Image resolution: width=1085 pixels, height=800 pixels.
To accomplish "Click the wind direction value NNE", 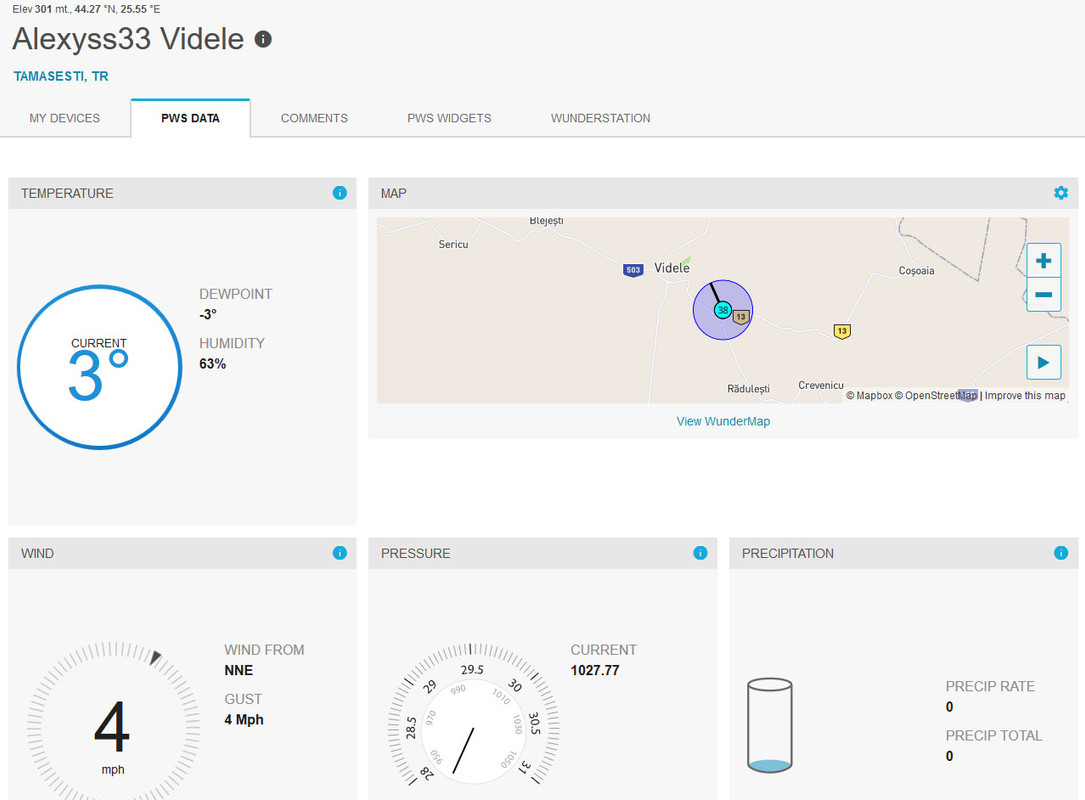I will coord(239,671).
